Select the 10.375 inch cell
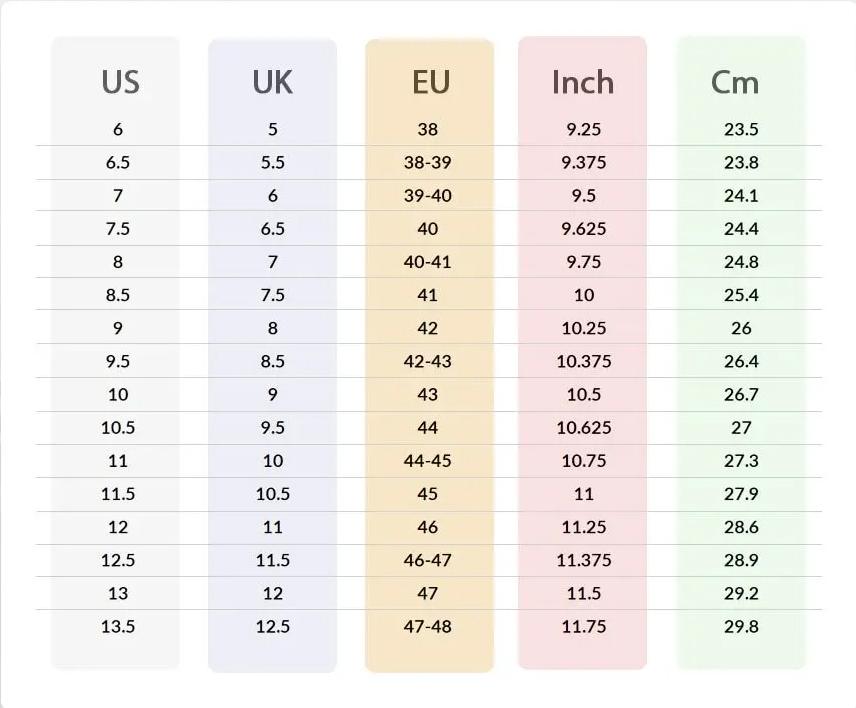Screen dimensions: 856x708 click(584, 361)
